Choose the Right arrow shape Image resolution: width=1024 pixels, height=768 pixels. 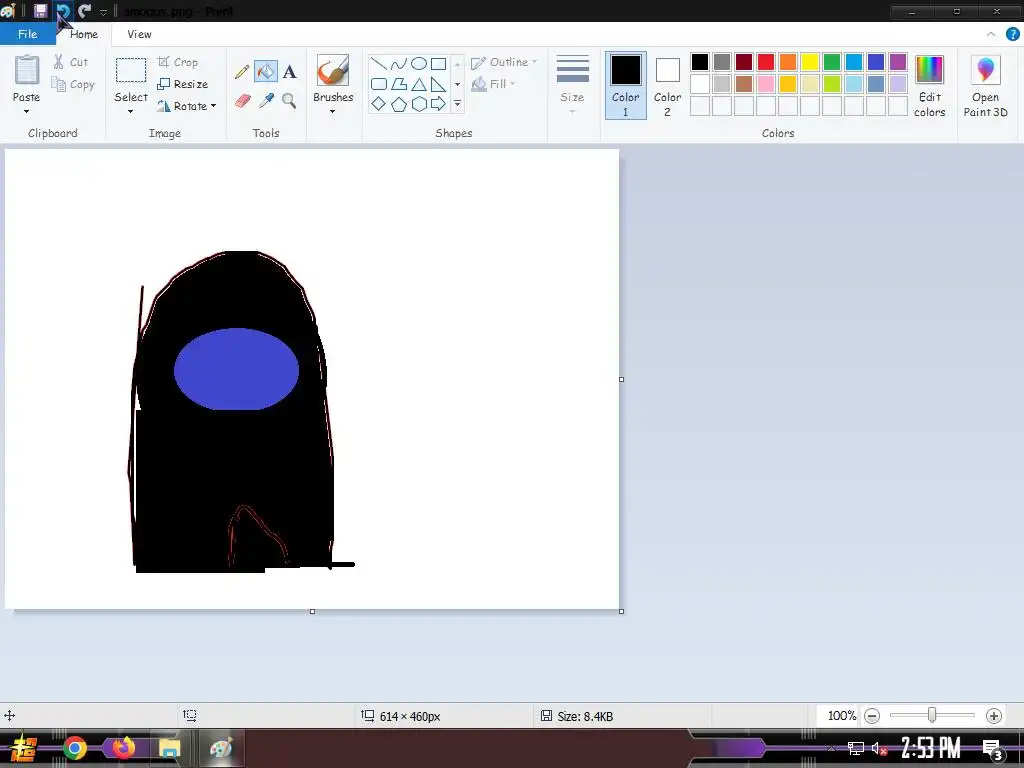coord(438,104)
